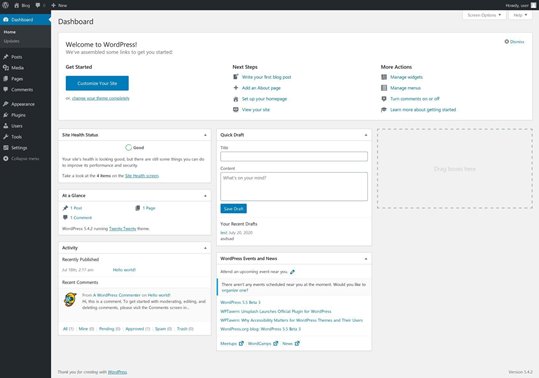Click the comments bubble icon in admin bar
The image size is (539, 378).
37,5
